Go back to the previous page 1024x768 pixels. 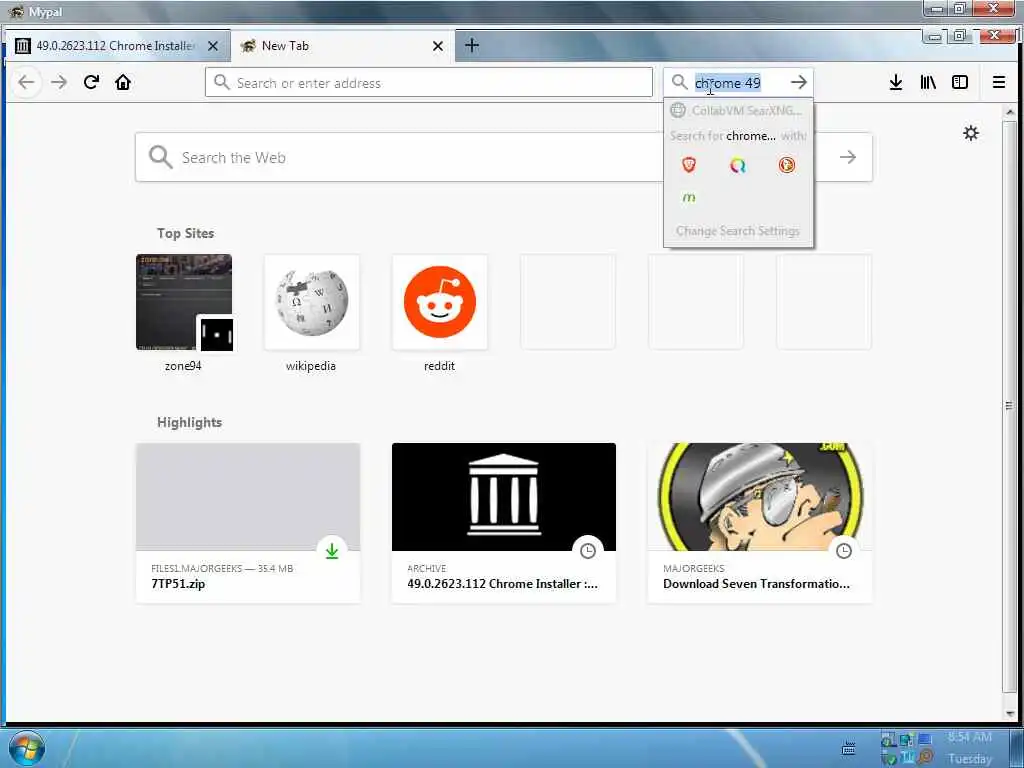point(26,82)
